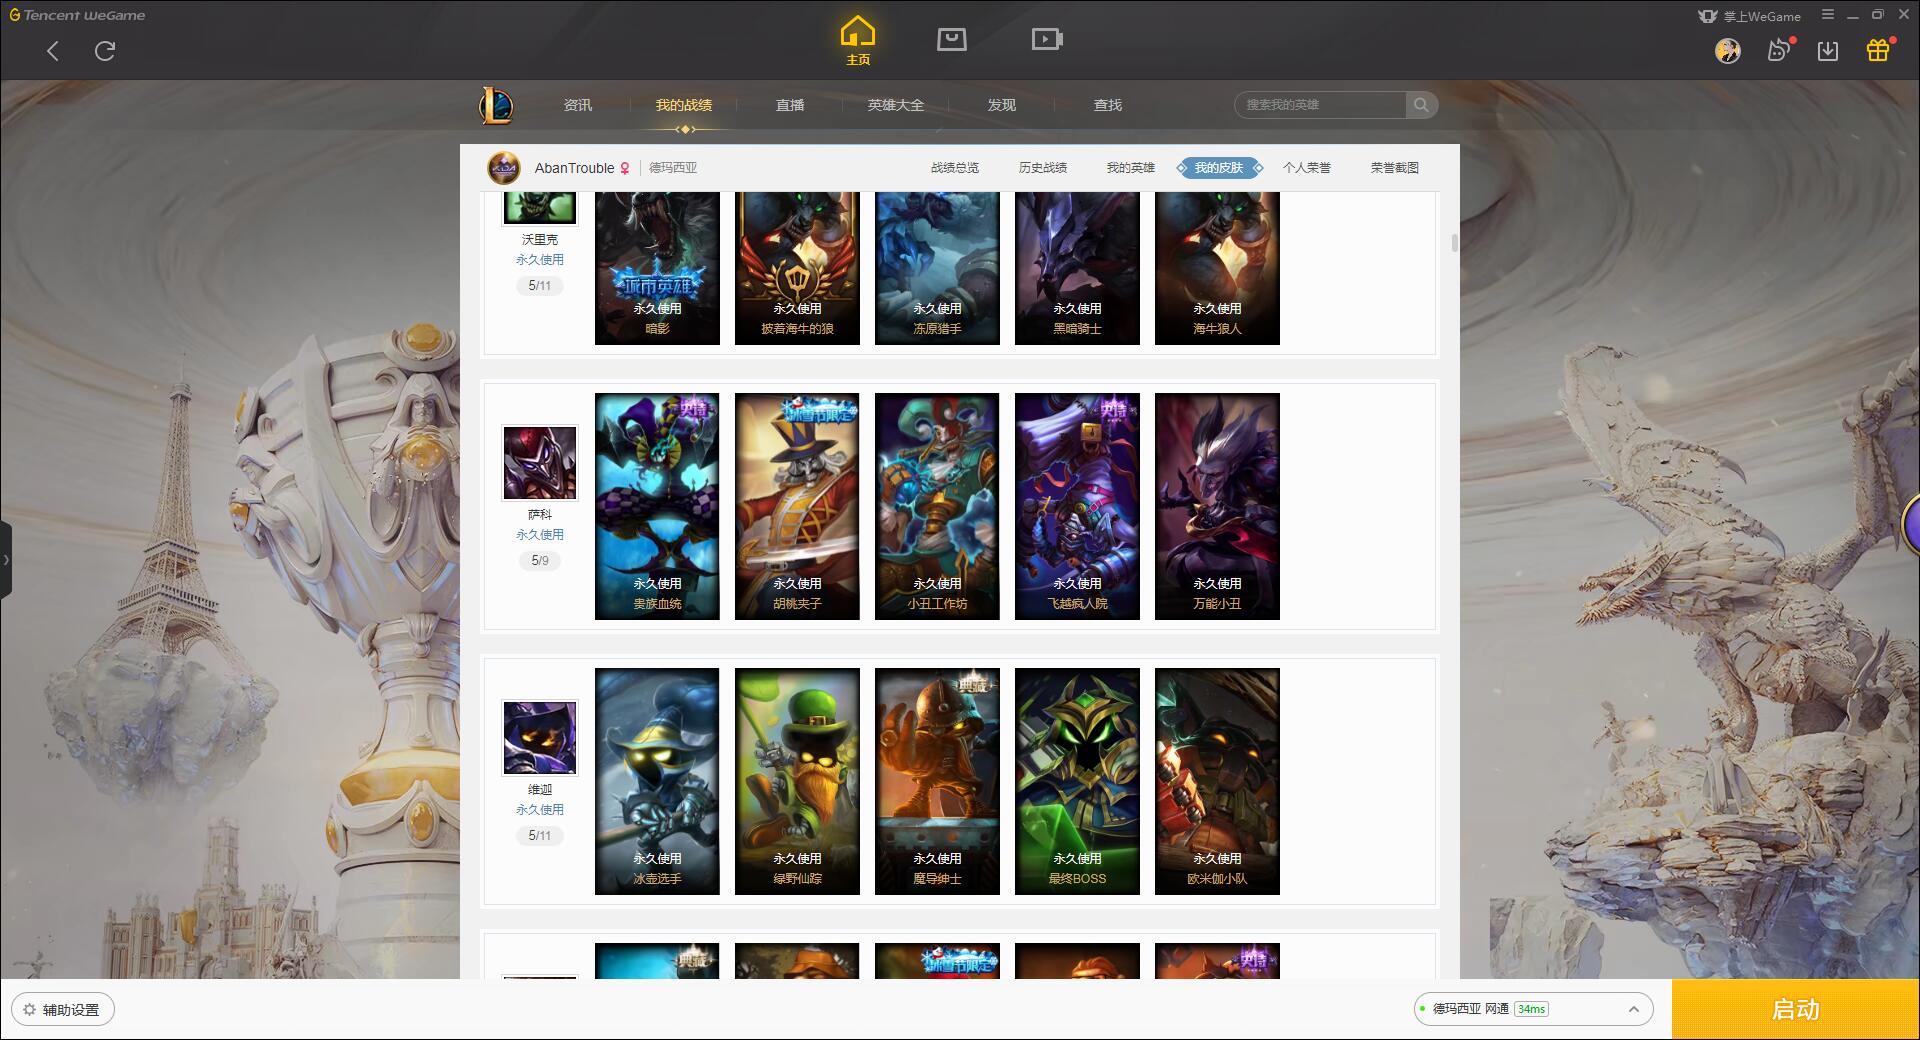Switch to 战绩总览 sub-tab

click(x=955, y=168)
